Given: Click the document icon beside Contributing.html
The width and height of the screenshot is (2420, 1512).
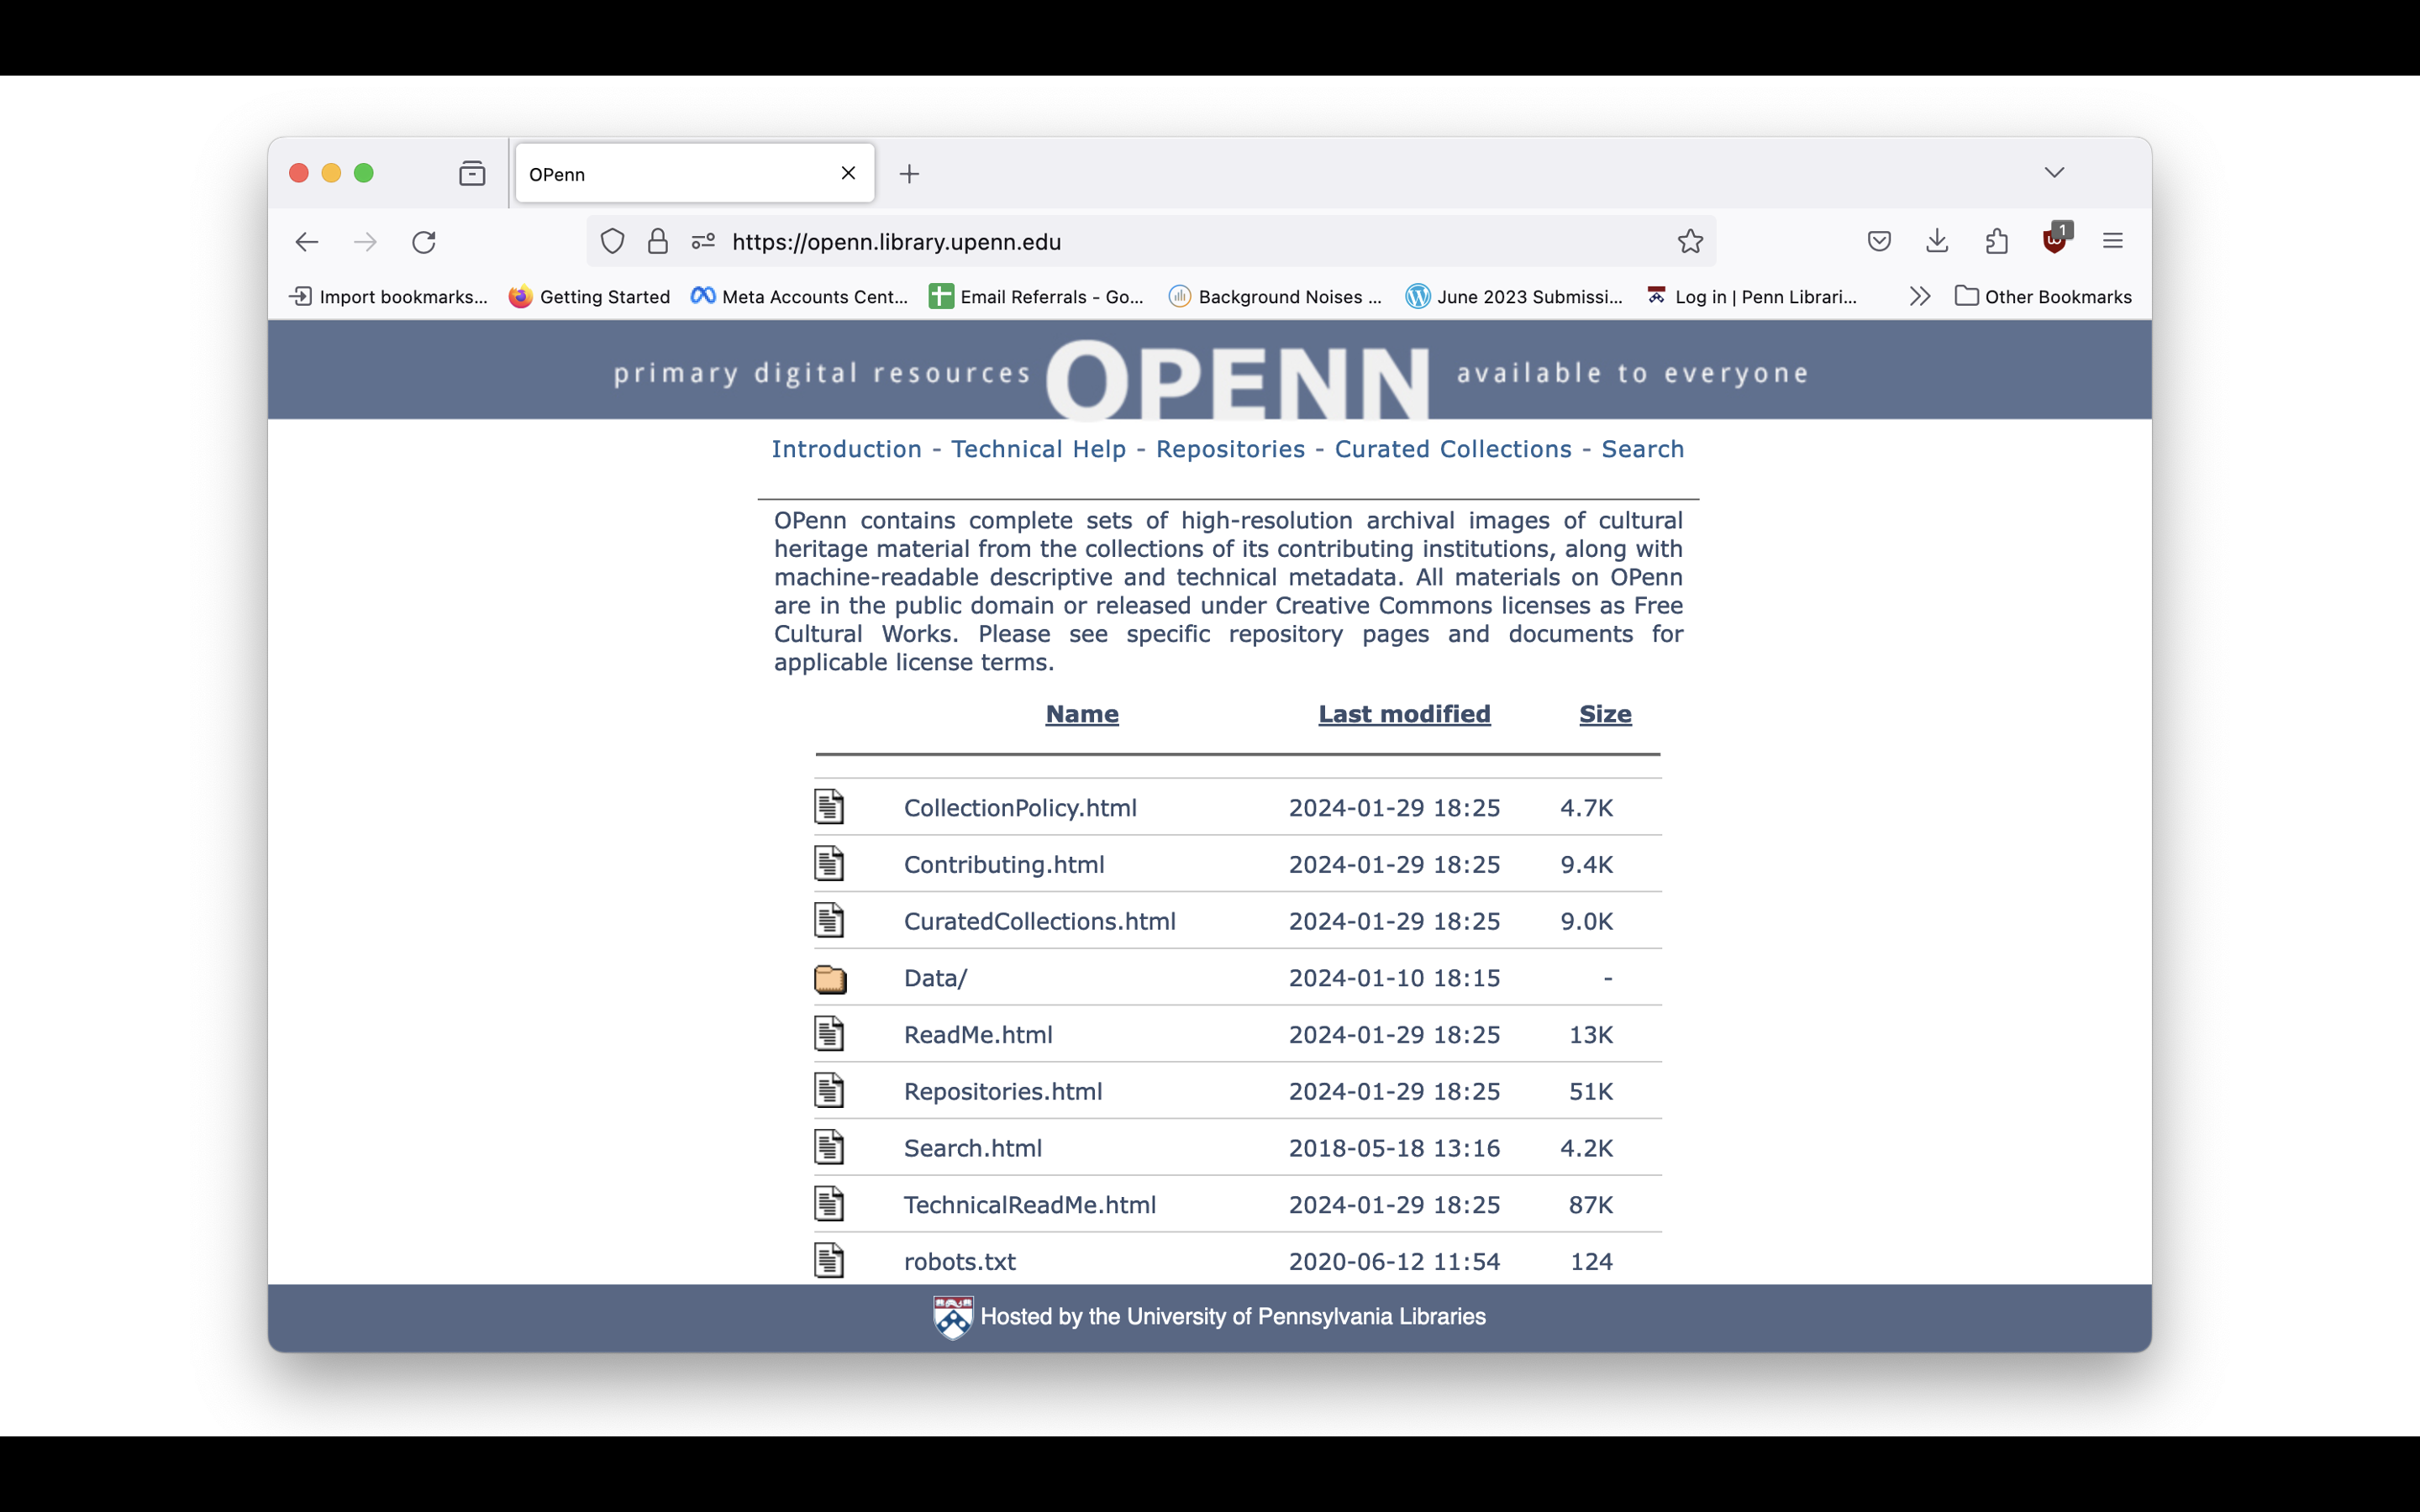Looking at the screenshot, I should [829, 864].
